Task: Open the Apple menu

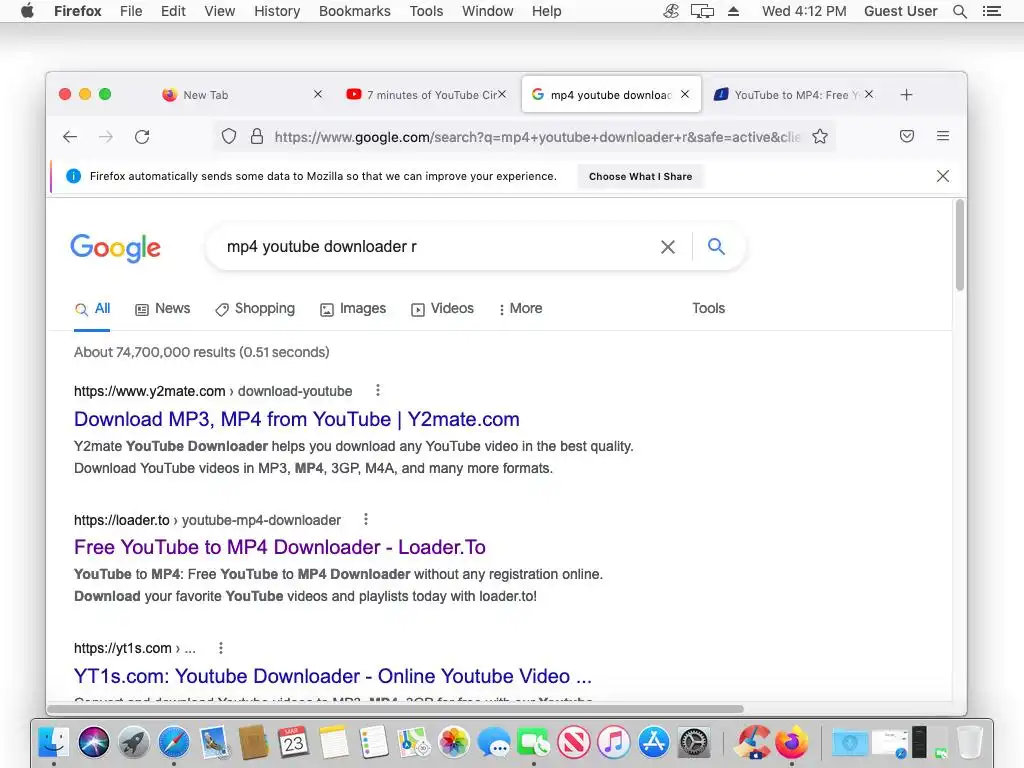Action: (27, 11)
